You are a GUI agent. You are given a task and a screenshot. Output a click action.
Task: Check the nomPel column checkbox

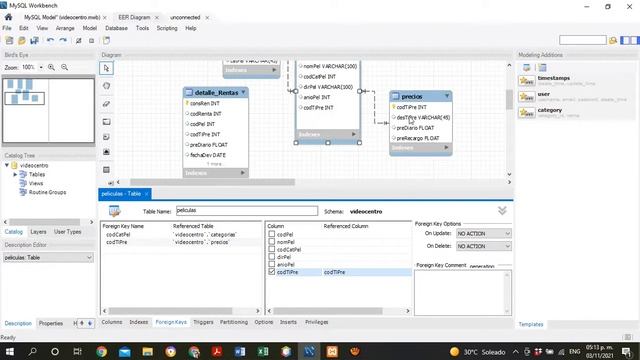(x=272, y=242)
